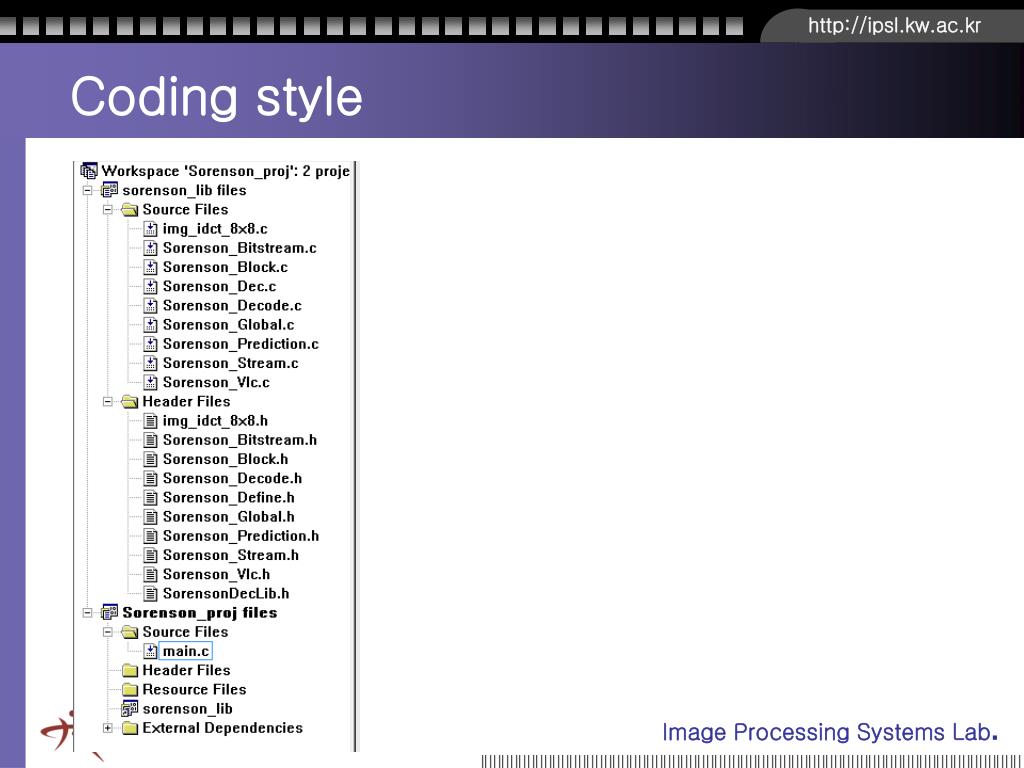Viewport: 1024px width, 768px height.
Task: Select Sorenson_Dec.c in the tree
Action: (x=219, y=287)
